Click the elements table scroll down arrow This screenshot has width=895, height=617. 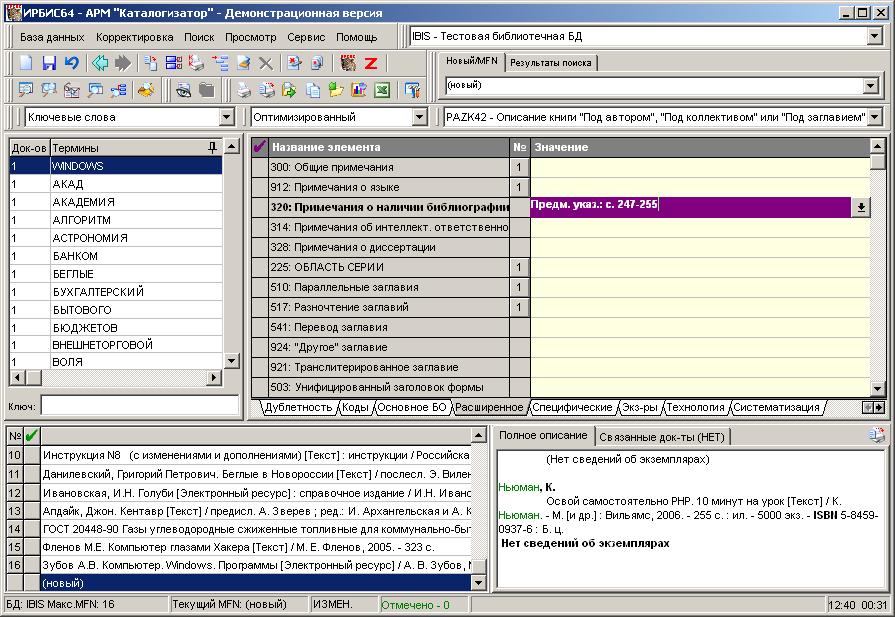click(x=878, y=389)
